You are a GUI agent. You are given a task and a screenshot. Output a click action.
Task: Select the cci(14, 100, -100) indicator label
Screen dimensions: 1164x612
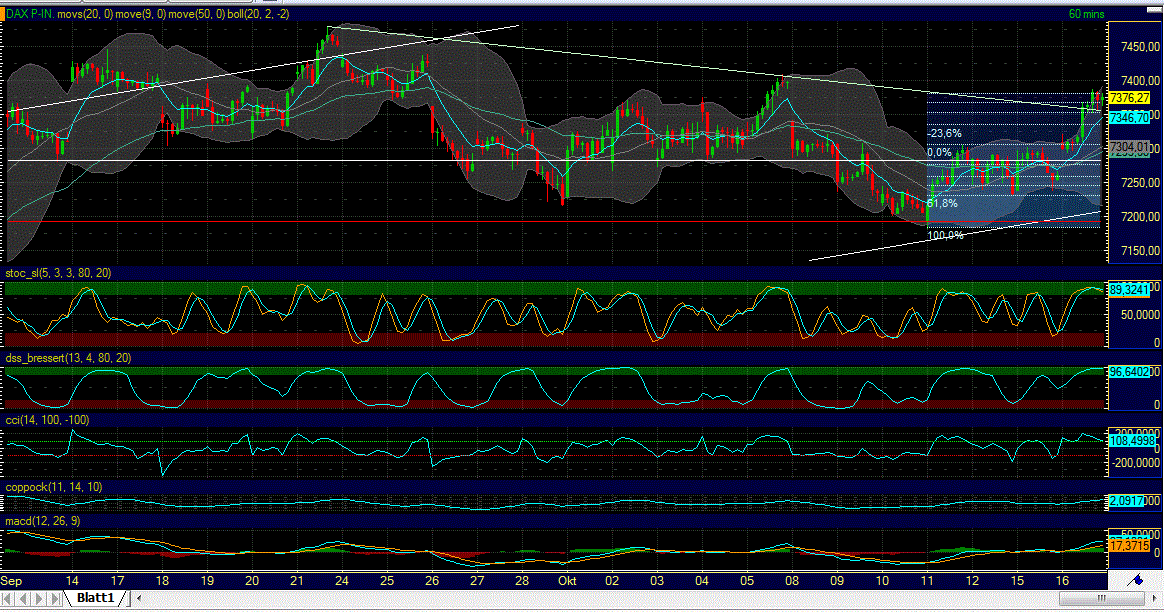[x=48, y=420]
